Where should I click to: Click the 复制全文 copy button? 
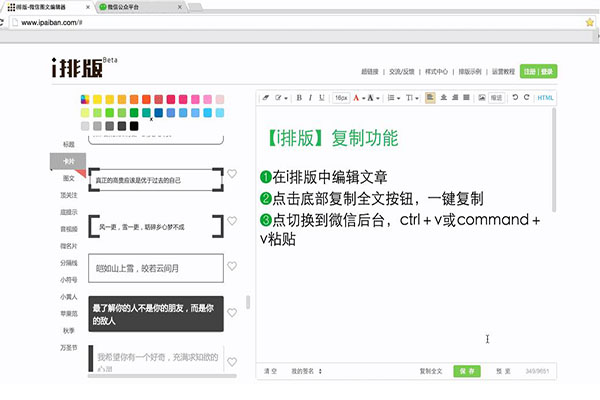click(431, 371)
